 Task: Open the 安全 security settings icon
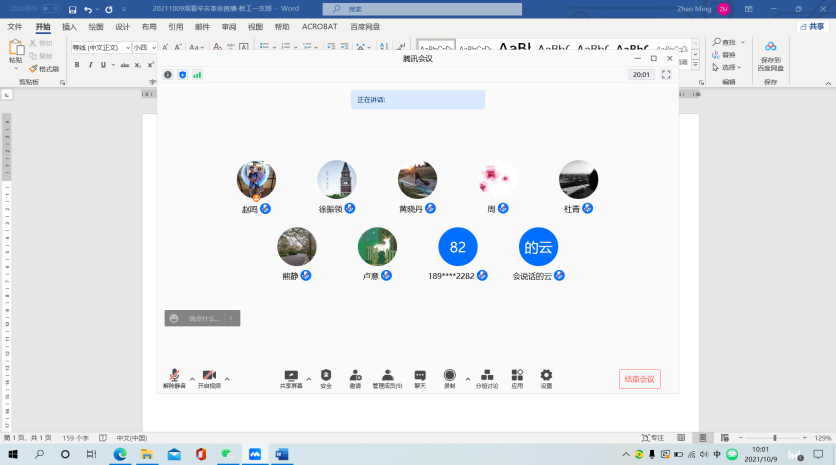pyautogui.click(x=326, y=375)
